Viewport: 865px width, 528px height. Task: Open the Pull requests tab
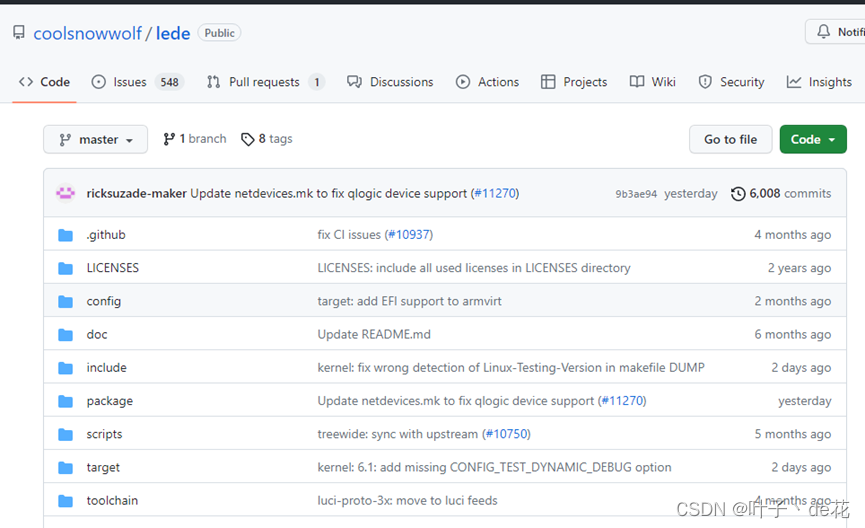pyautogui.click(x=265, y=82)
